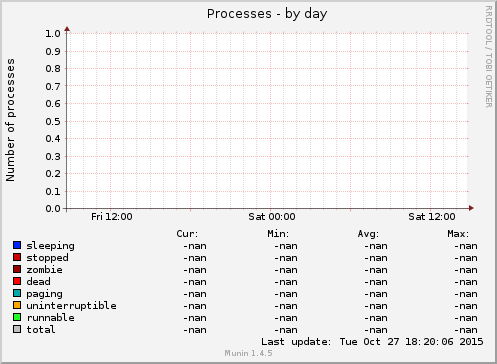This screenshot has width=497, height=364.
Task: Click the blue sleeping legend swatch
Action: click(x=17, y=245)
